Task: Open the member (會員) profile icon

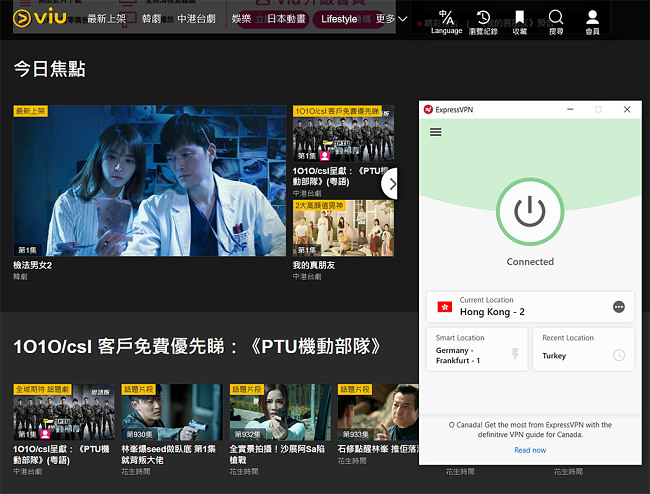Action: 592,22
